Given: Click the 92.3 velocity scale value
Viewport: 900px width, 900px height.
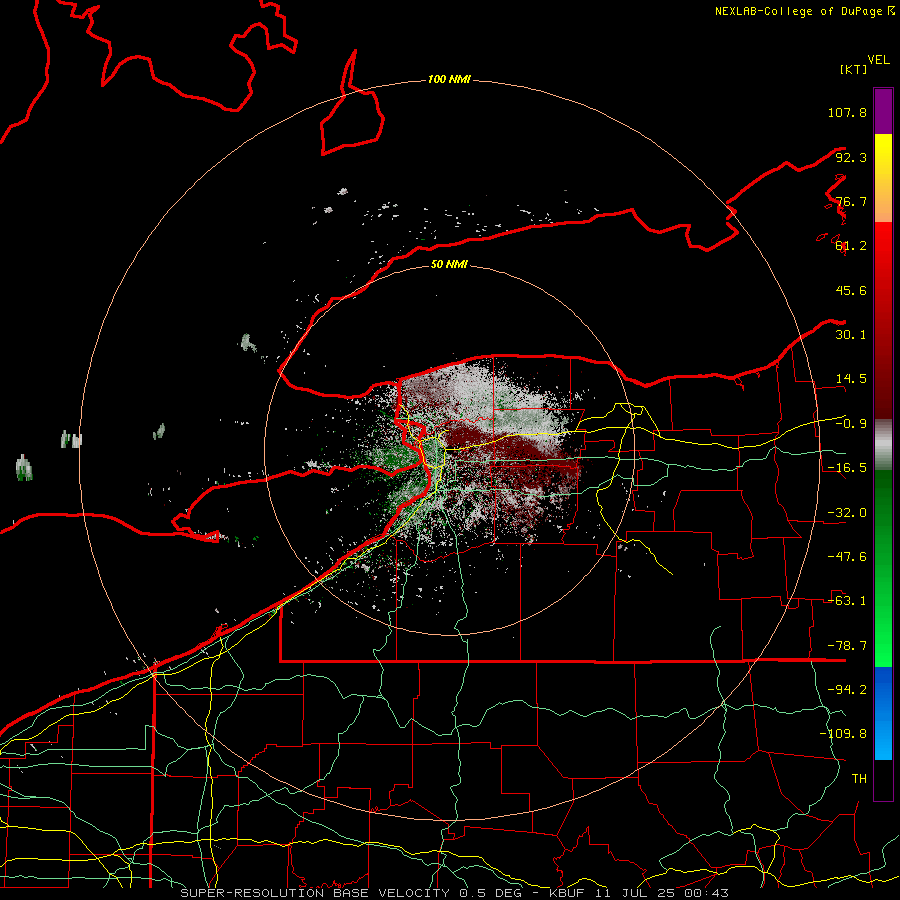Looking at the screenshot, I should (851, 157).
